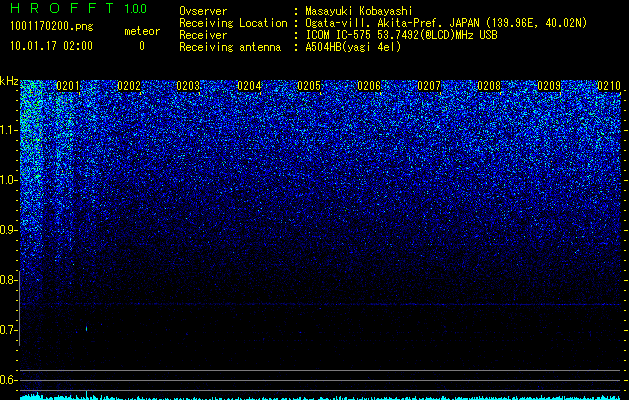The height and width of the screenshot is (400, 629).
Task: Click time marker 0204
Action: point(249,86)
